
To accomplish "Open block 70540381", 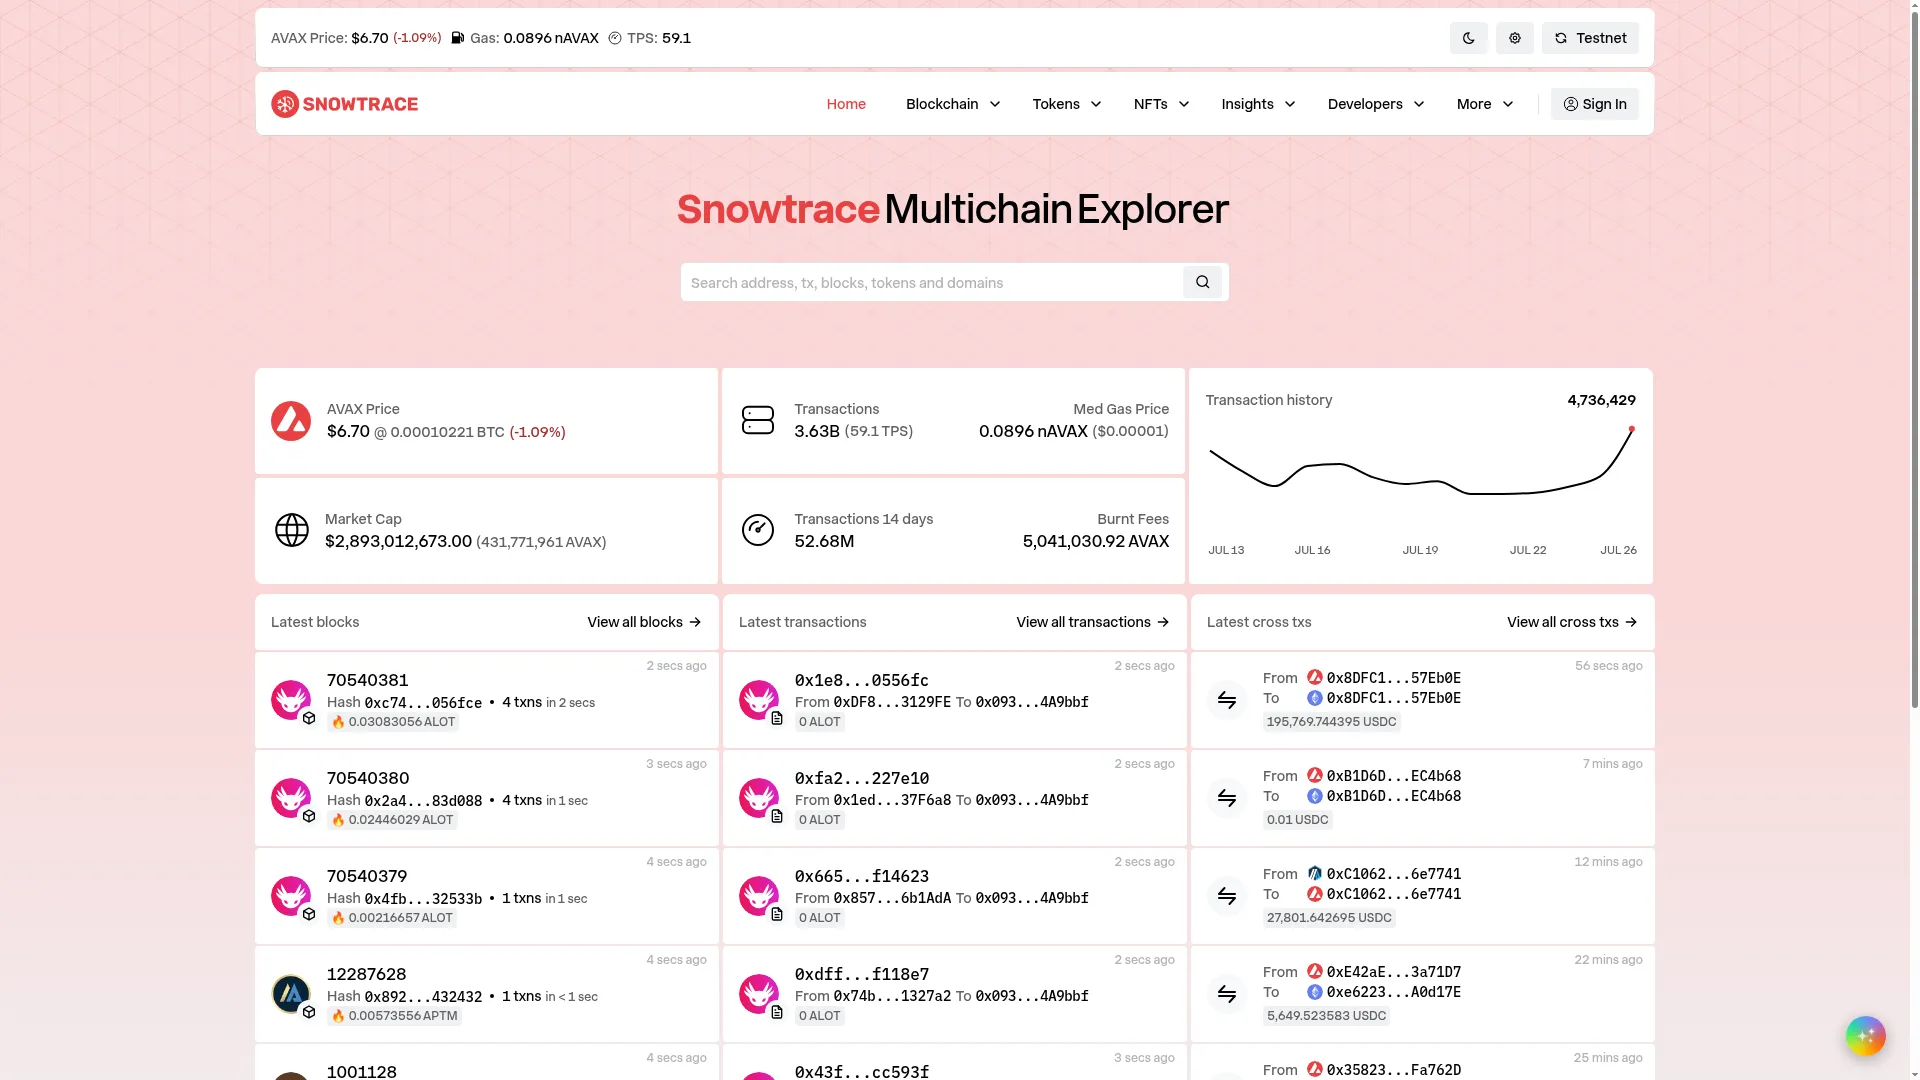I will (x=367, y=680).
